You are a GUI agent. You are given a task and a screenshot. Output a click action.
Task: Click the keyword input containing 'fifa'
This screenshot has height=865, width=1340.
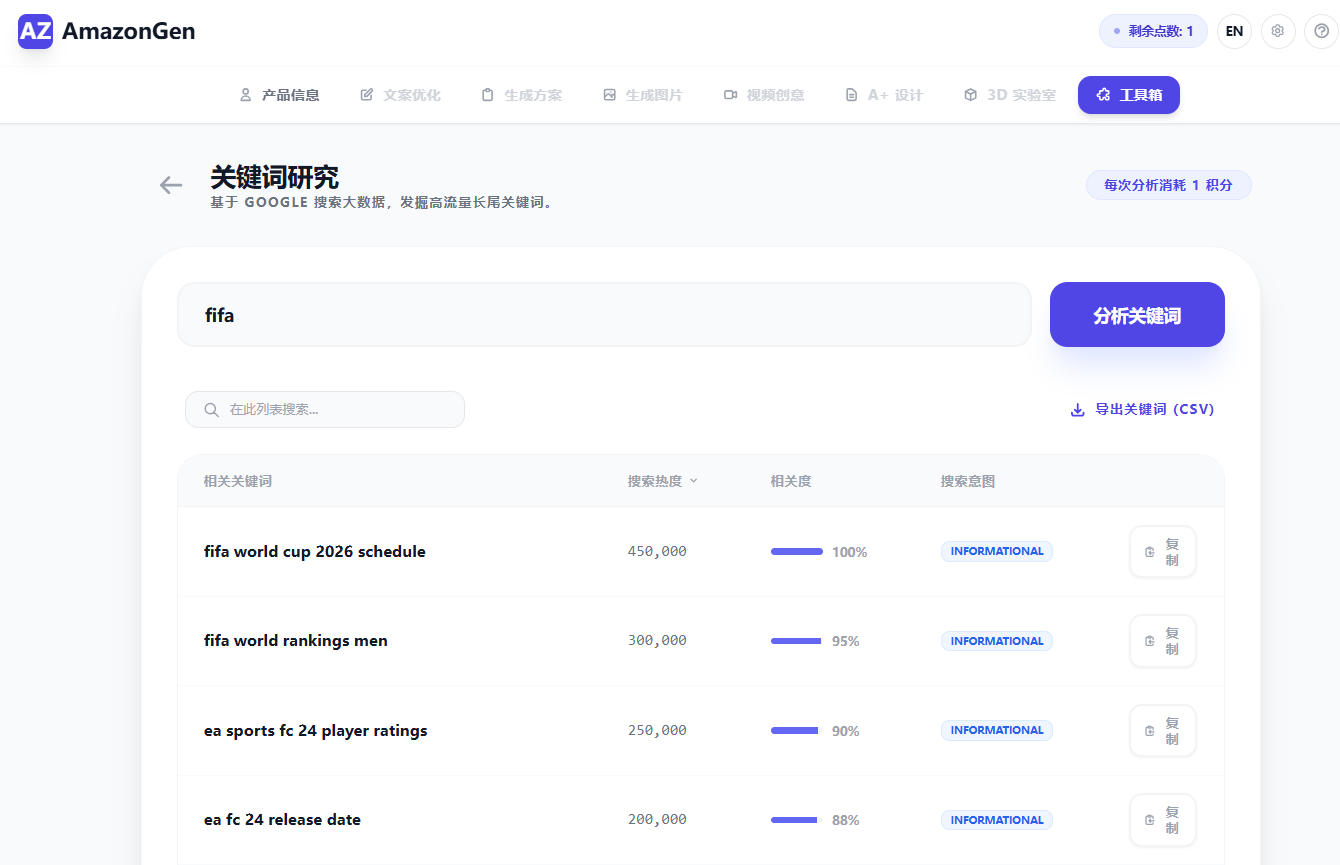pyautogui.click(x=604, y=315)
